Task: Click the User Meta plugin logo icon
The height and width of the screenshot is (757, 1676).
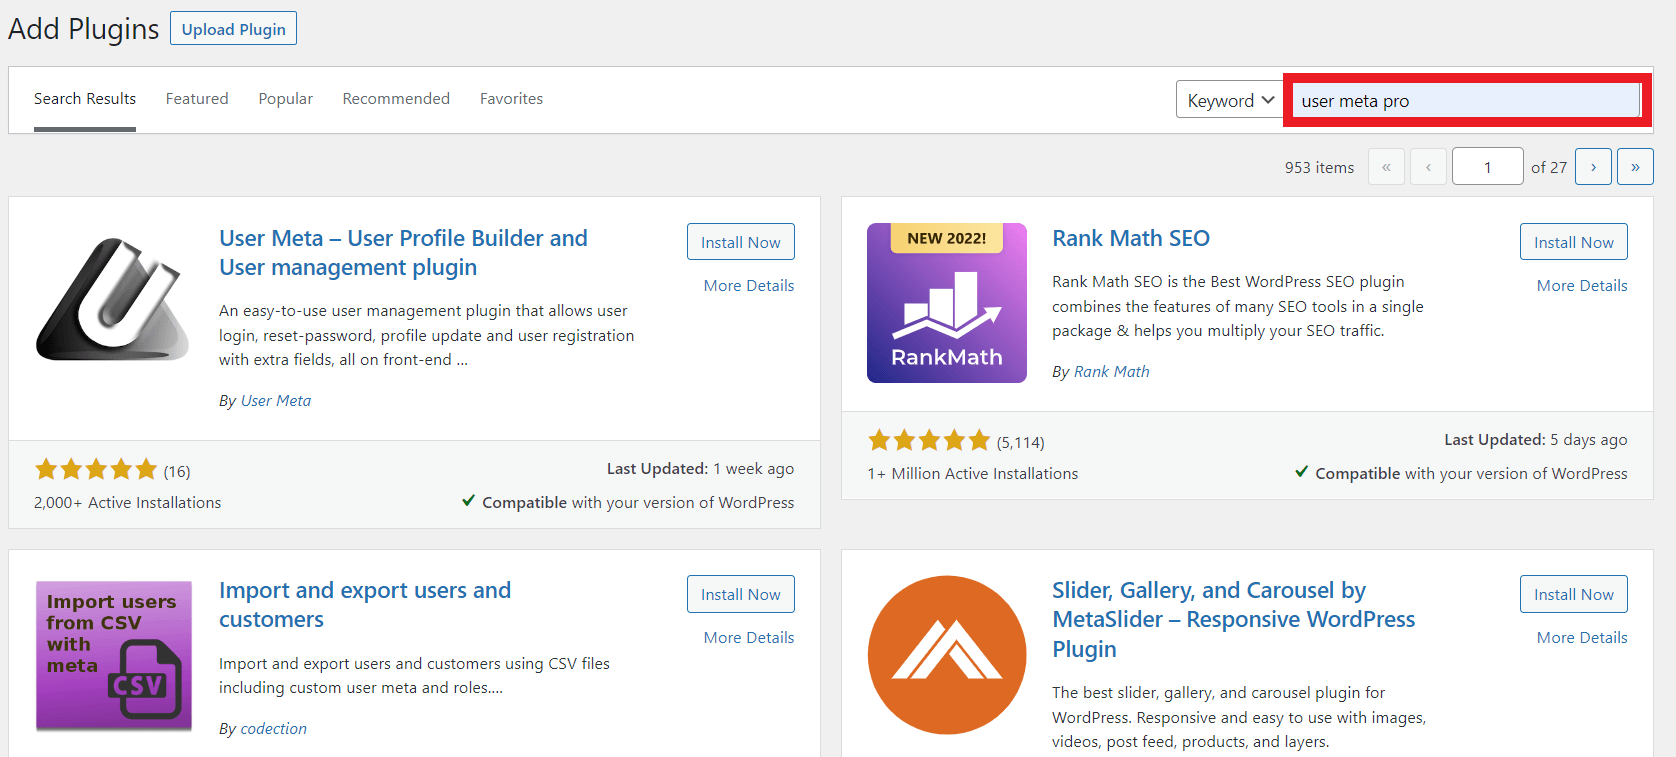Action: tap(113, 301)
